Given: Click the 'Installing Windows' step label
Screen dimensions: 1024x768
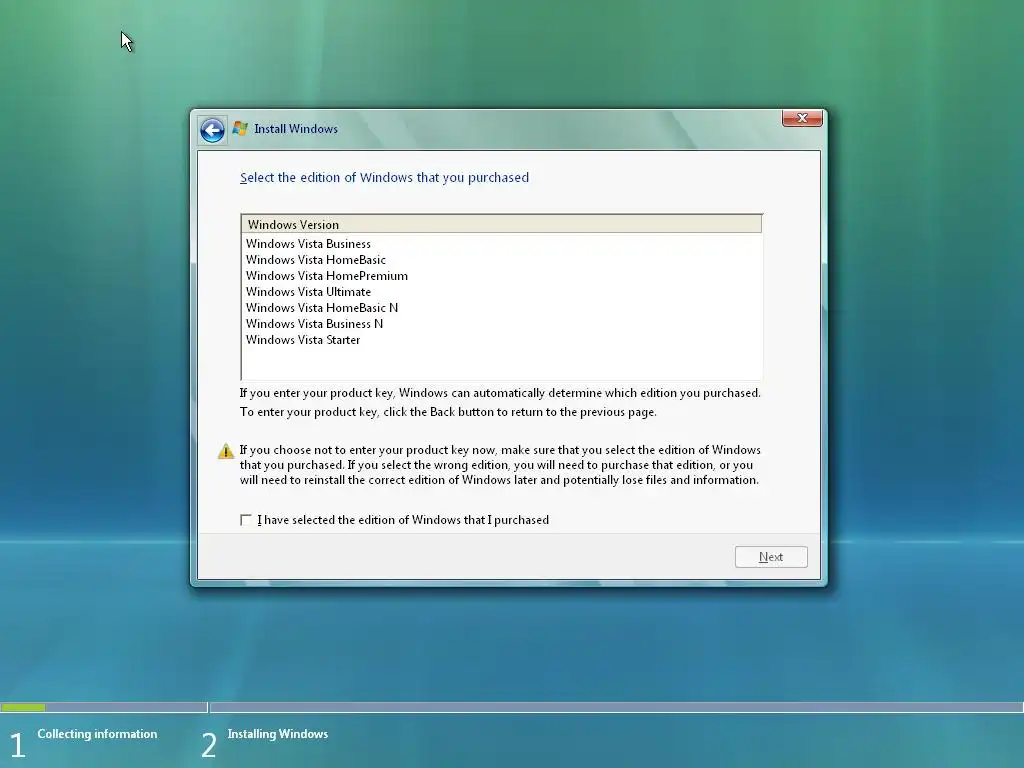Looking at the screenshot, I should [278, 734].
